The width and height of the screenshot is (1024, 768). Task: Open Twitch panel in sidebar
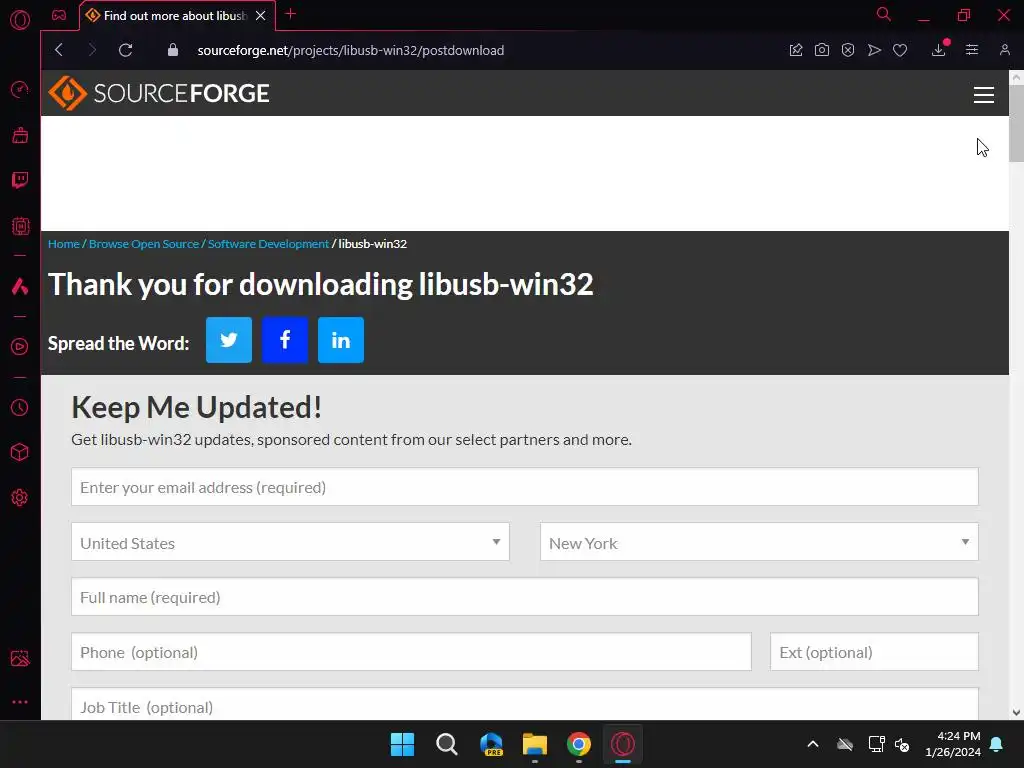click(x=20, y=180)
